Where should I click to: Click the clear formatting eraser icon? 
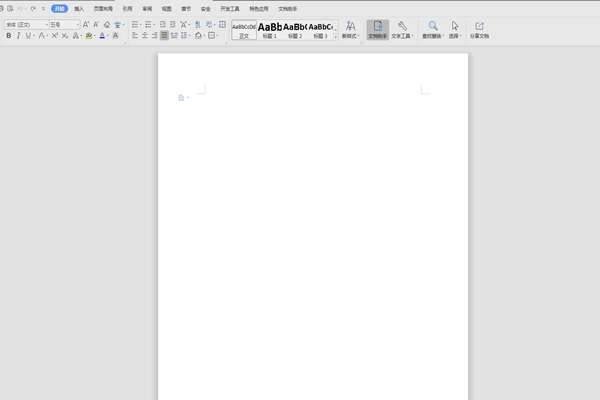107,24
